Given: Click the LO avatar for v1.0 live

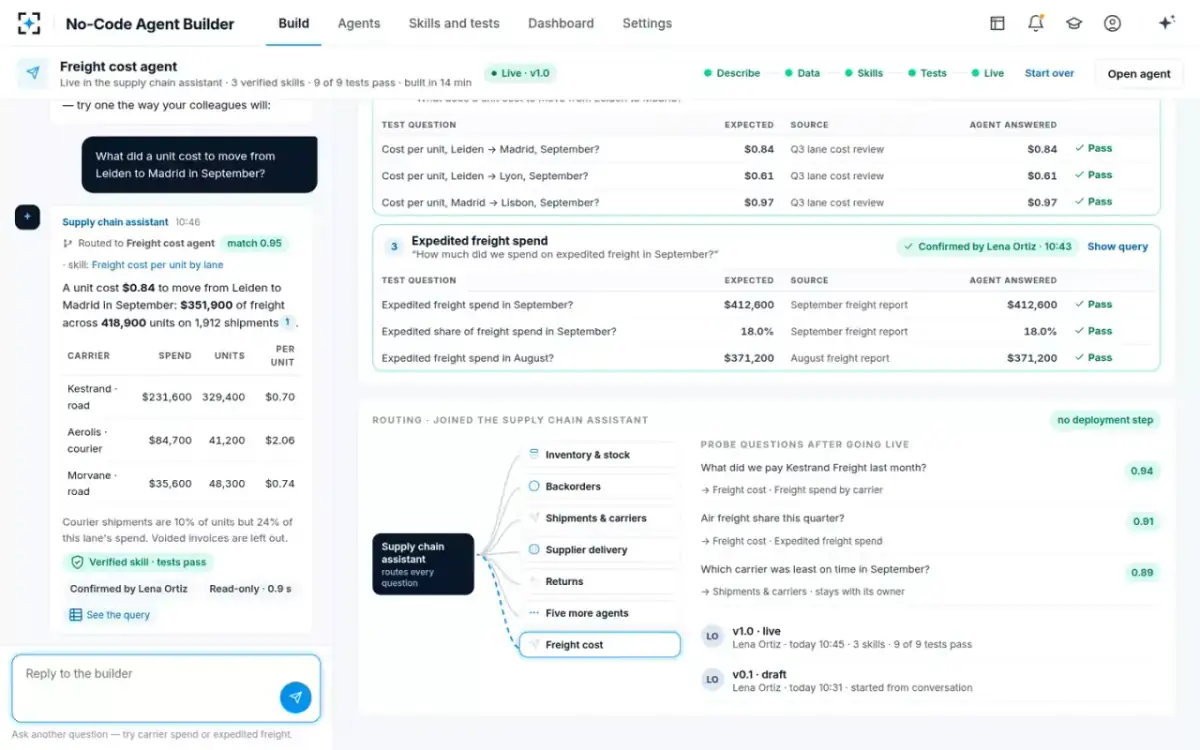Looking at the screenshot, I should point(712,637).
